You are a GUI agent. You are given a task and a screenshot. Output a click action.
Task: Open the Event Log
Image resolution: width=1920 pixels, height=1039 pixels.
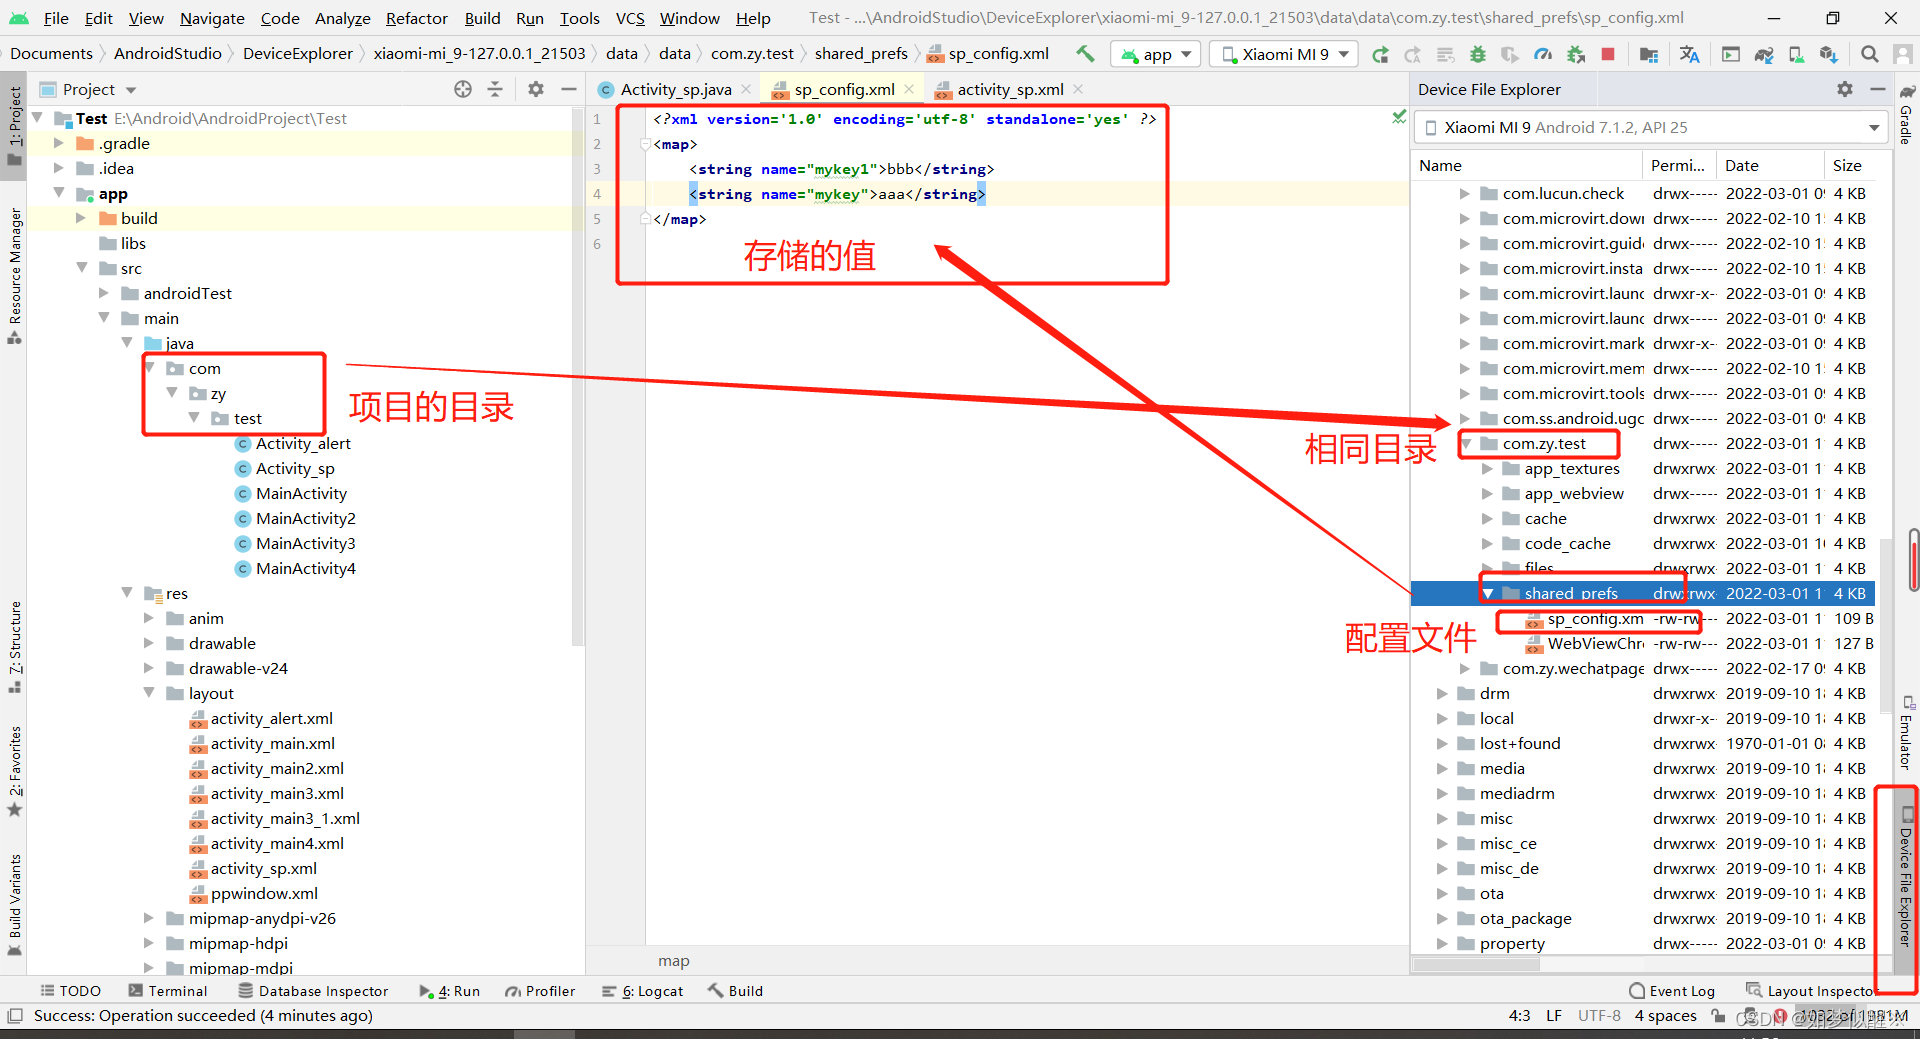(1672, 991)
